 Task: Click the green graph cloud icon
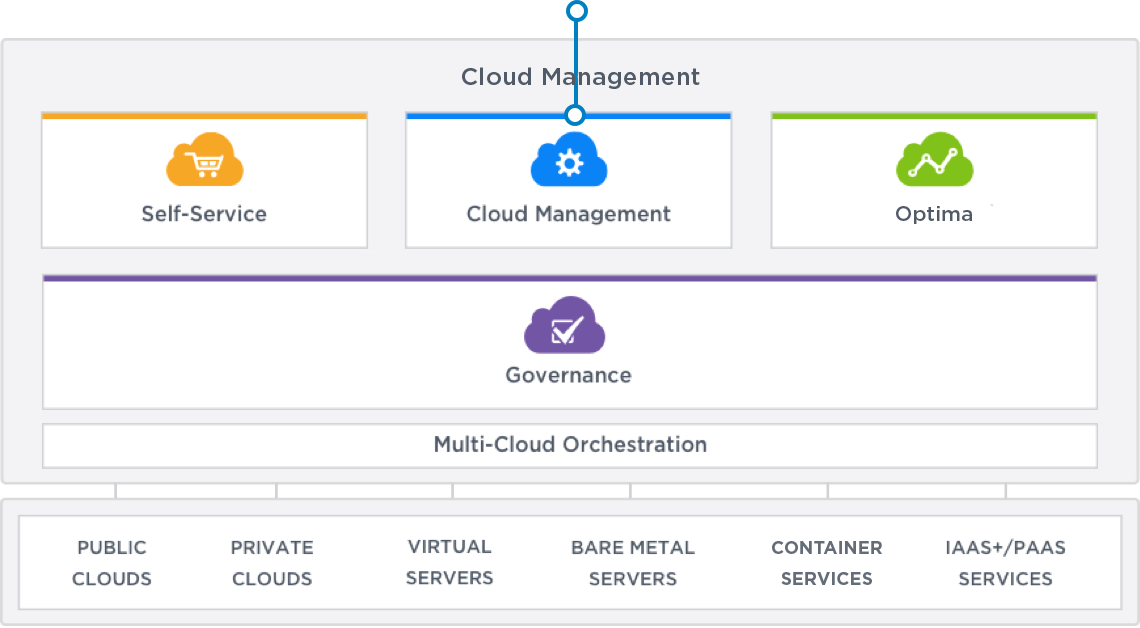click(934, 163)
